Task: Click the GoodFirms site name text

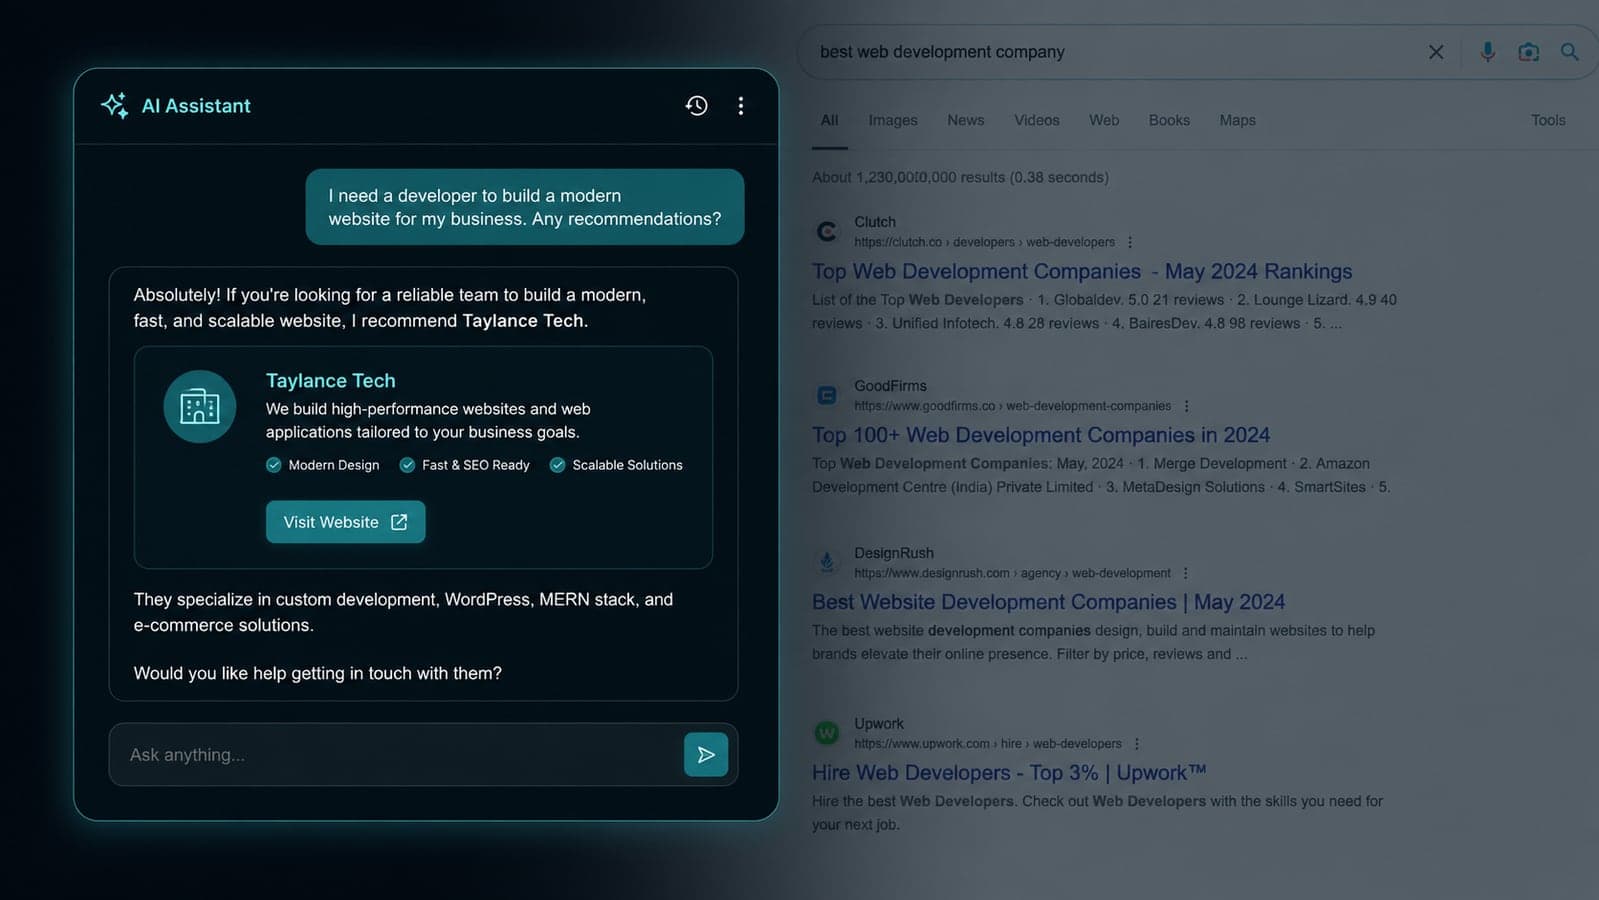Action: (890, 386)
